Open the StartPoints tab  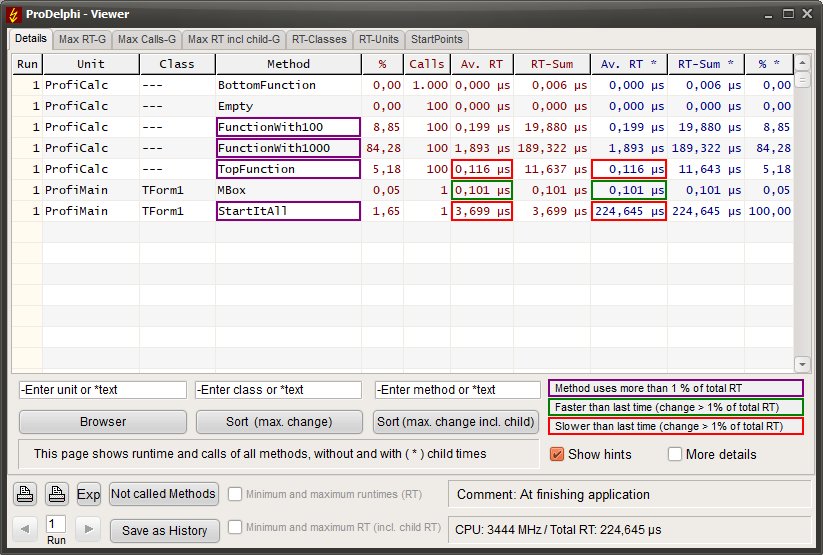coord(437,39)
